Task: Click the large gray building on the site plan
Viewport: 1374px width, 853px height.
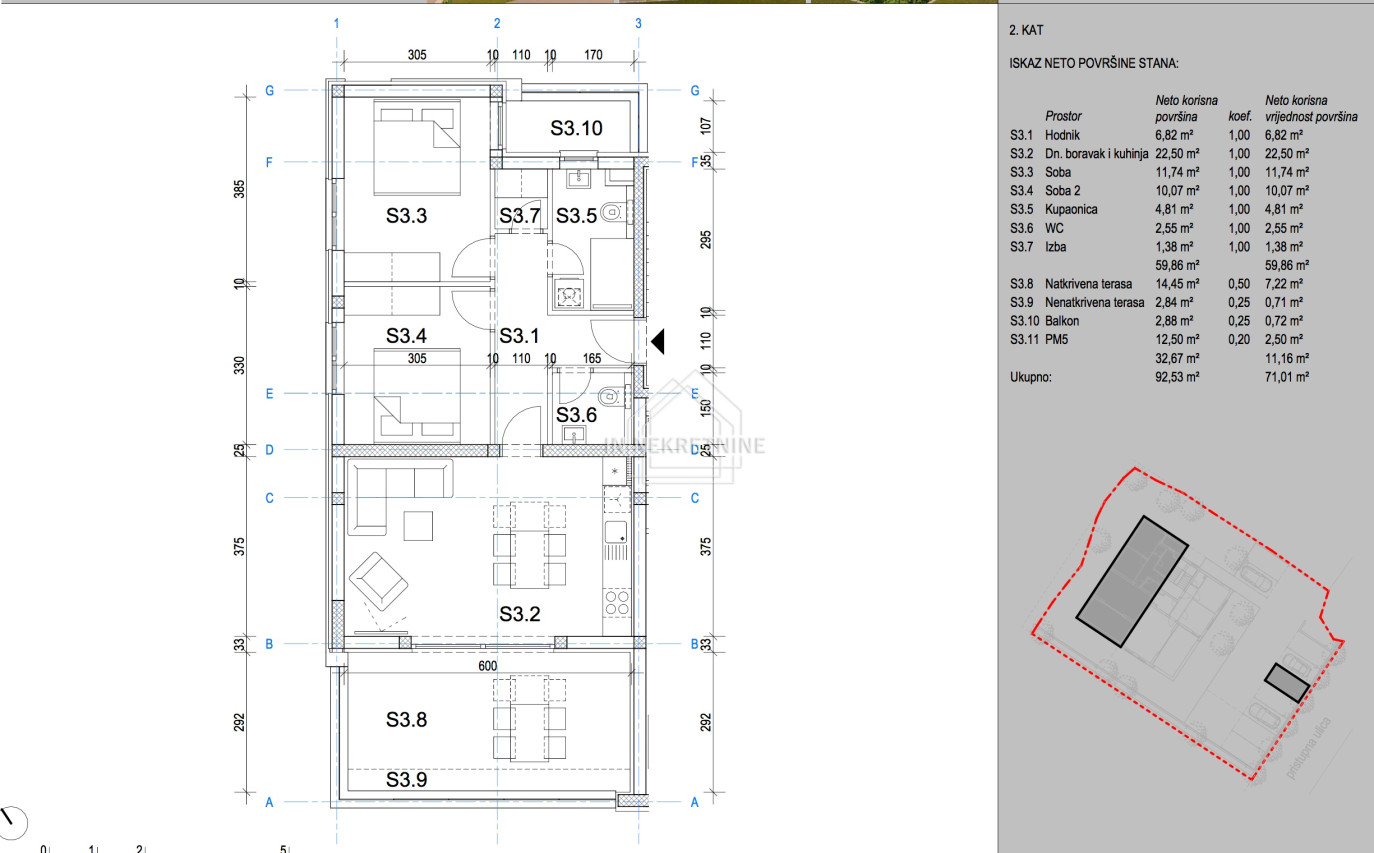Action: coord(1131,581)
